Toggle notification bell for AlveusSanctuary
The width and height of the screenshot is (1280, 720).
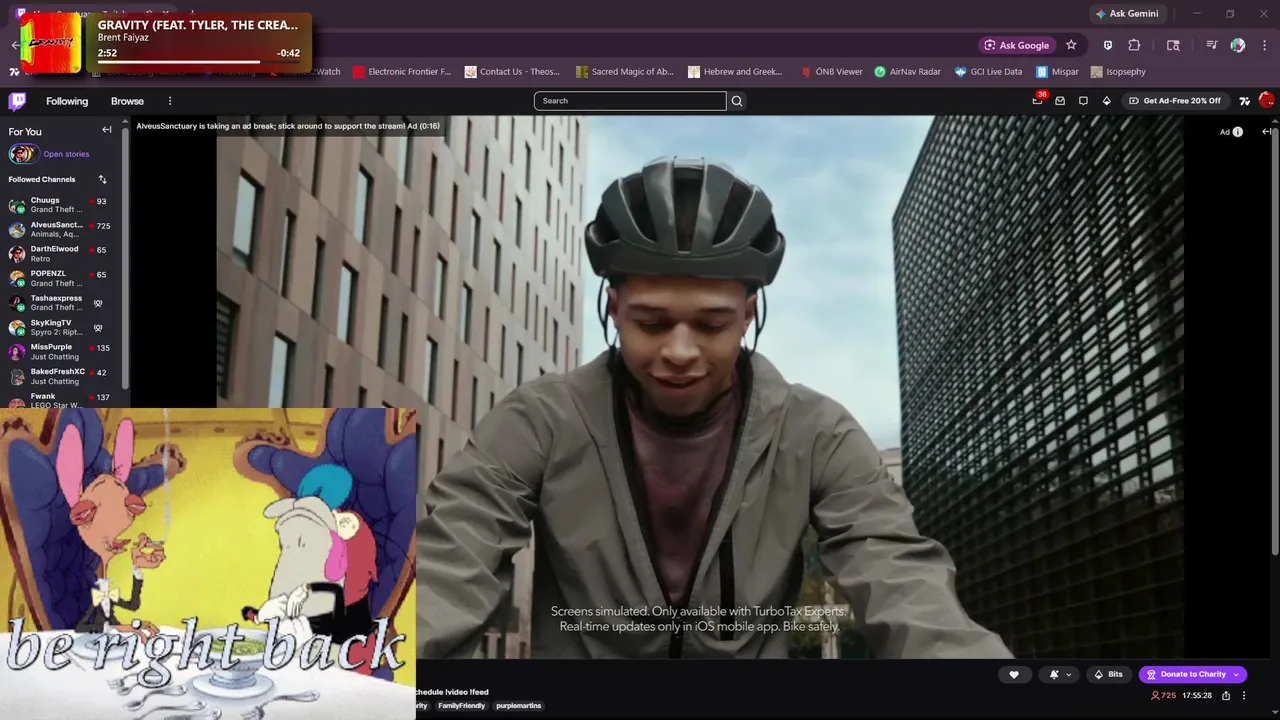click(1054, 674)
